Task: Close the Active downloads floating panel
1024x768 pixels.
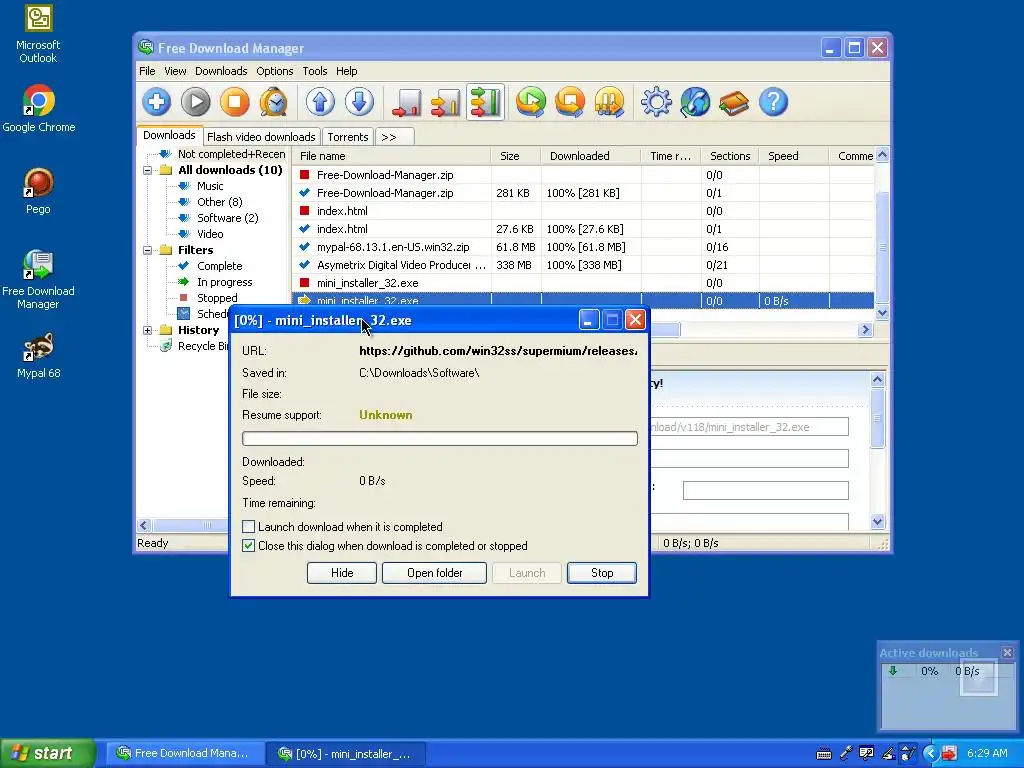Action: 1008,652
